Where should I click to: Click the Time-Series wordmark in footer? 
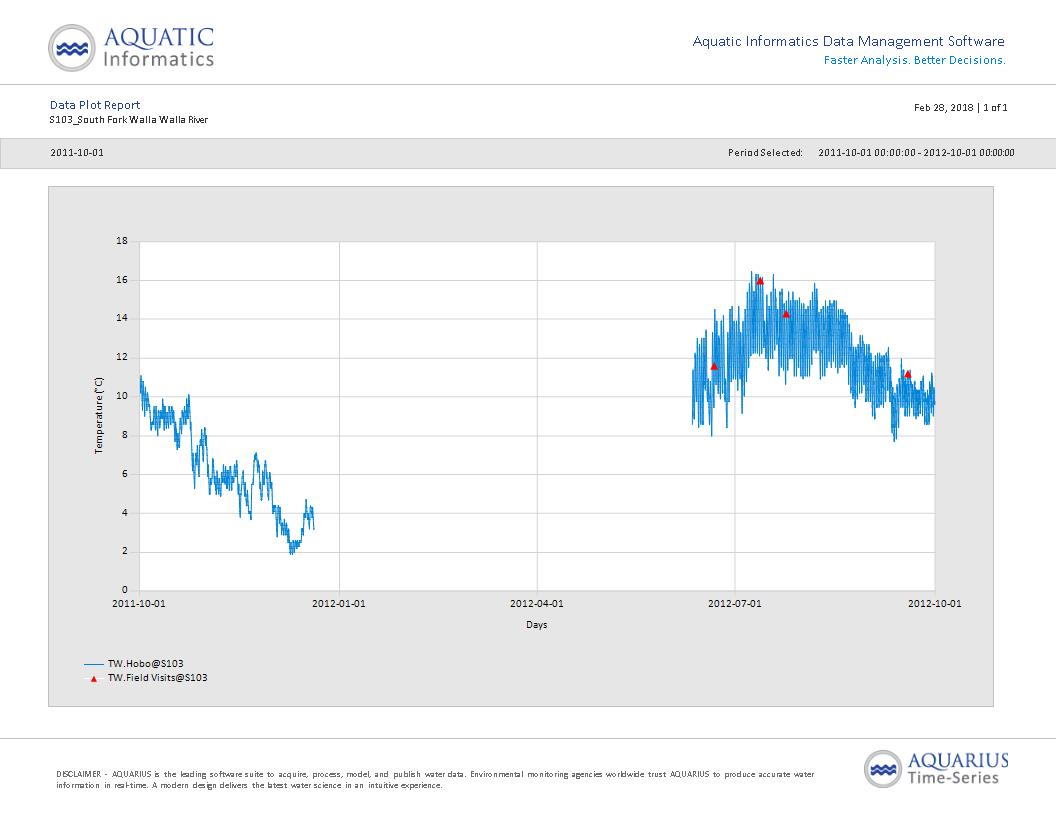coord(953,778)
